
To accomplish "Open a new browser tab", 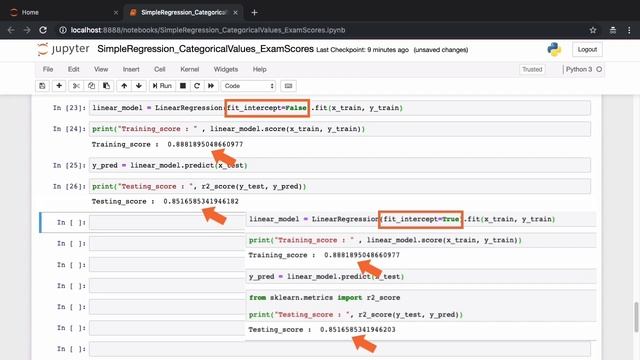I will (x=254, y=13).
